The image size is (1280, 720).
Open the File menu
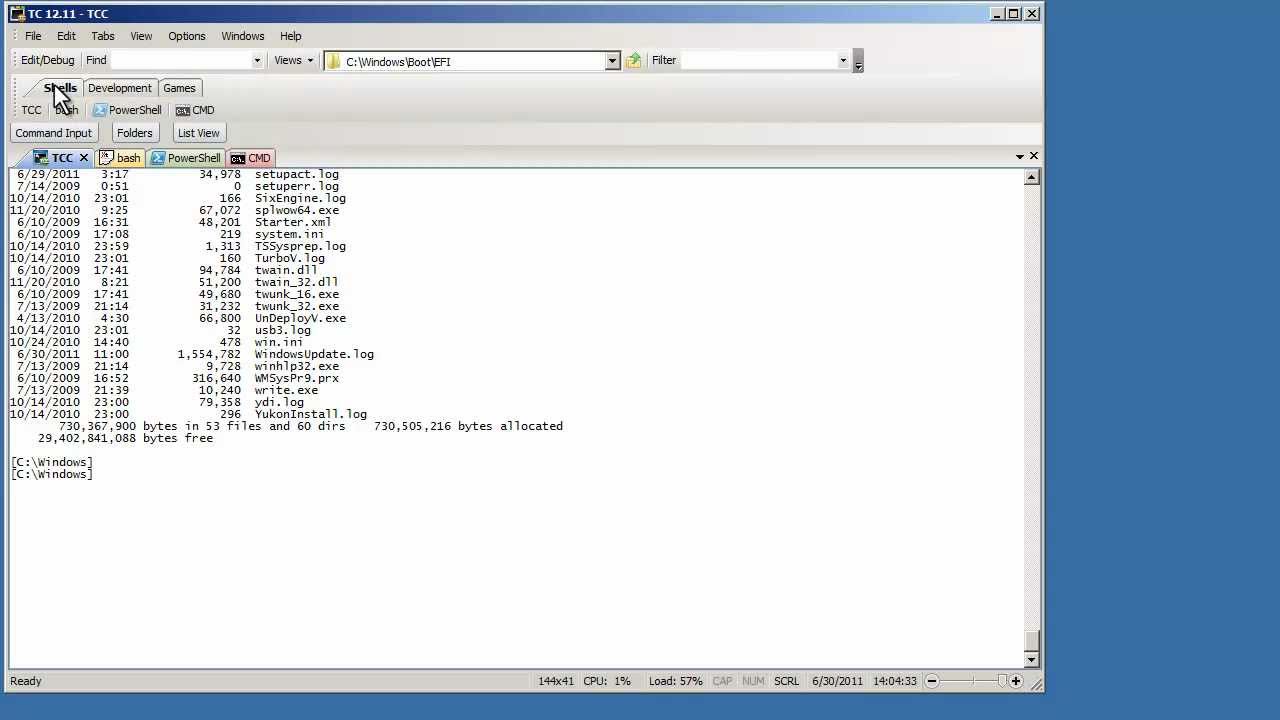tap(33, 36)
